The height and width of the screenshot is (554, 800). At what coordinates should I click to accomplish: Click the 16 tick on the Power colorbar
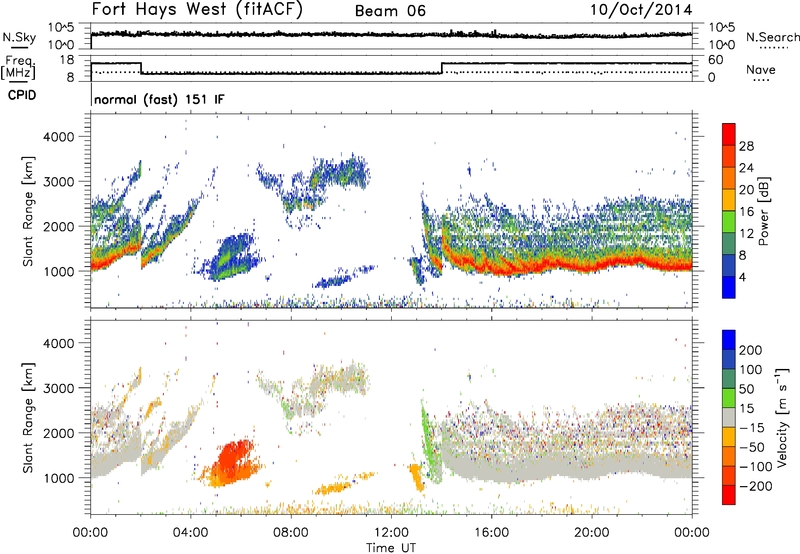(746, 212)
